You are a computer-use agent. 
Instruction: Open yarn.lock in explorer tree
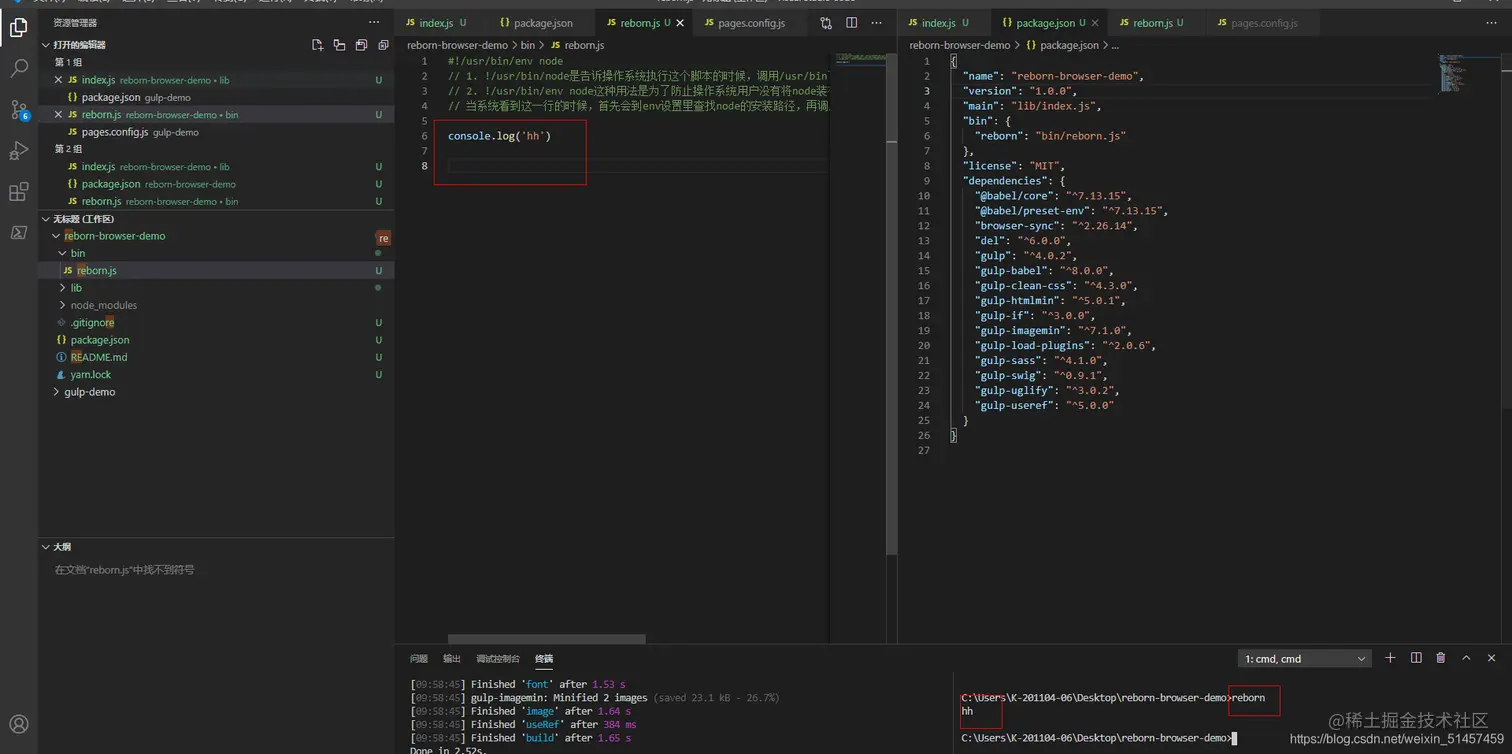[x=216, y=375]
